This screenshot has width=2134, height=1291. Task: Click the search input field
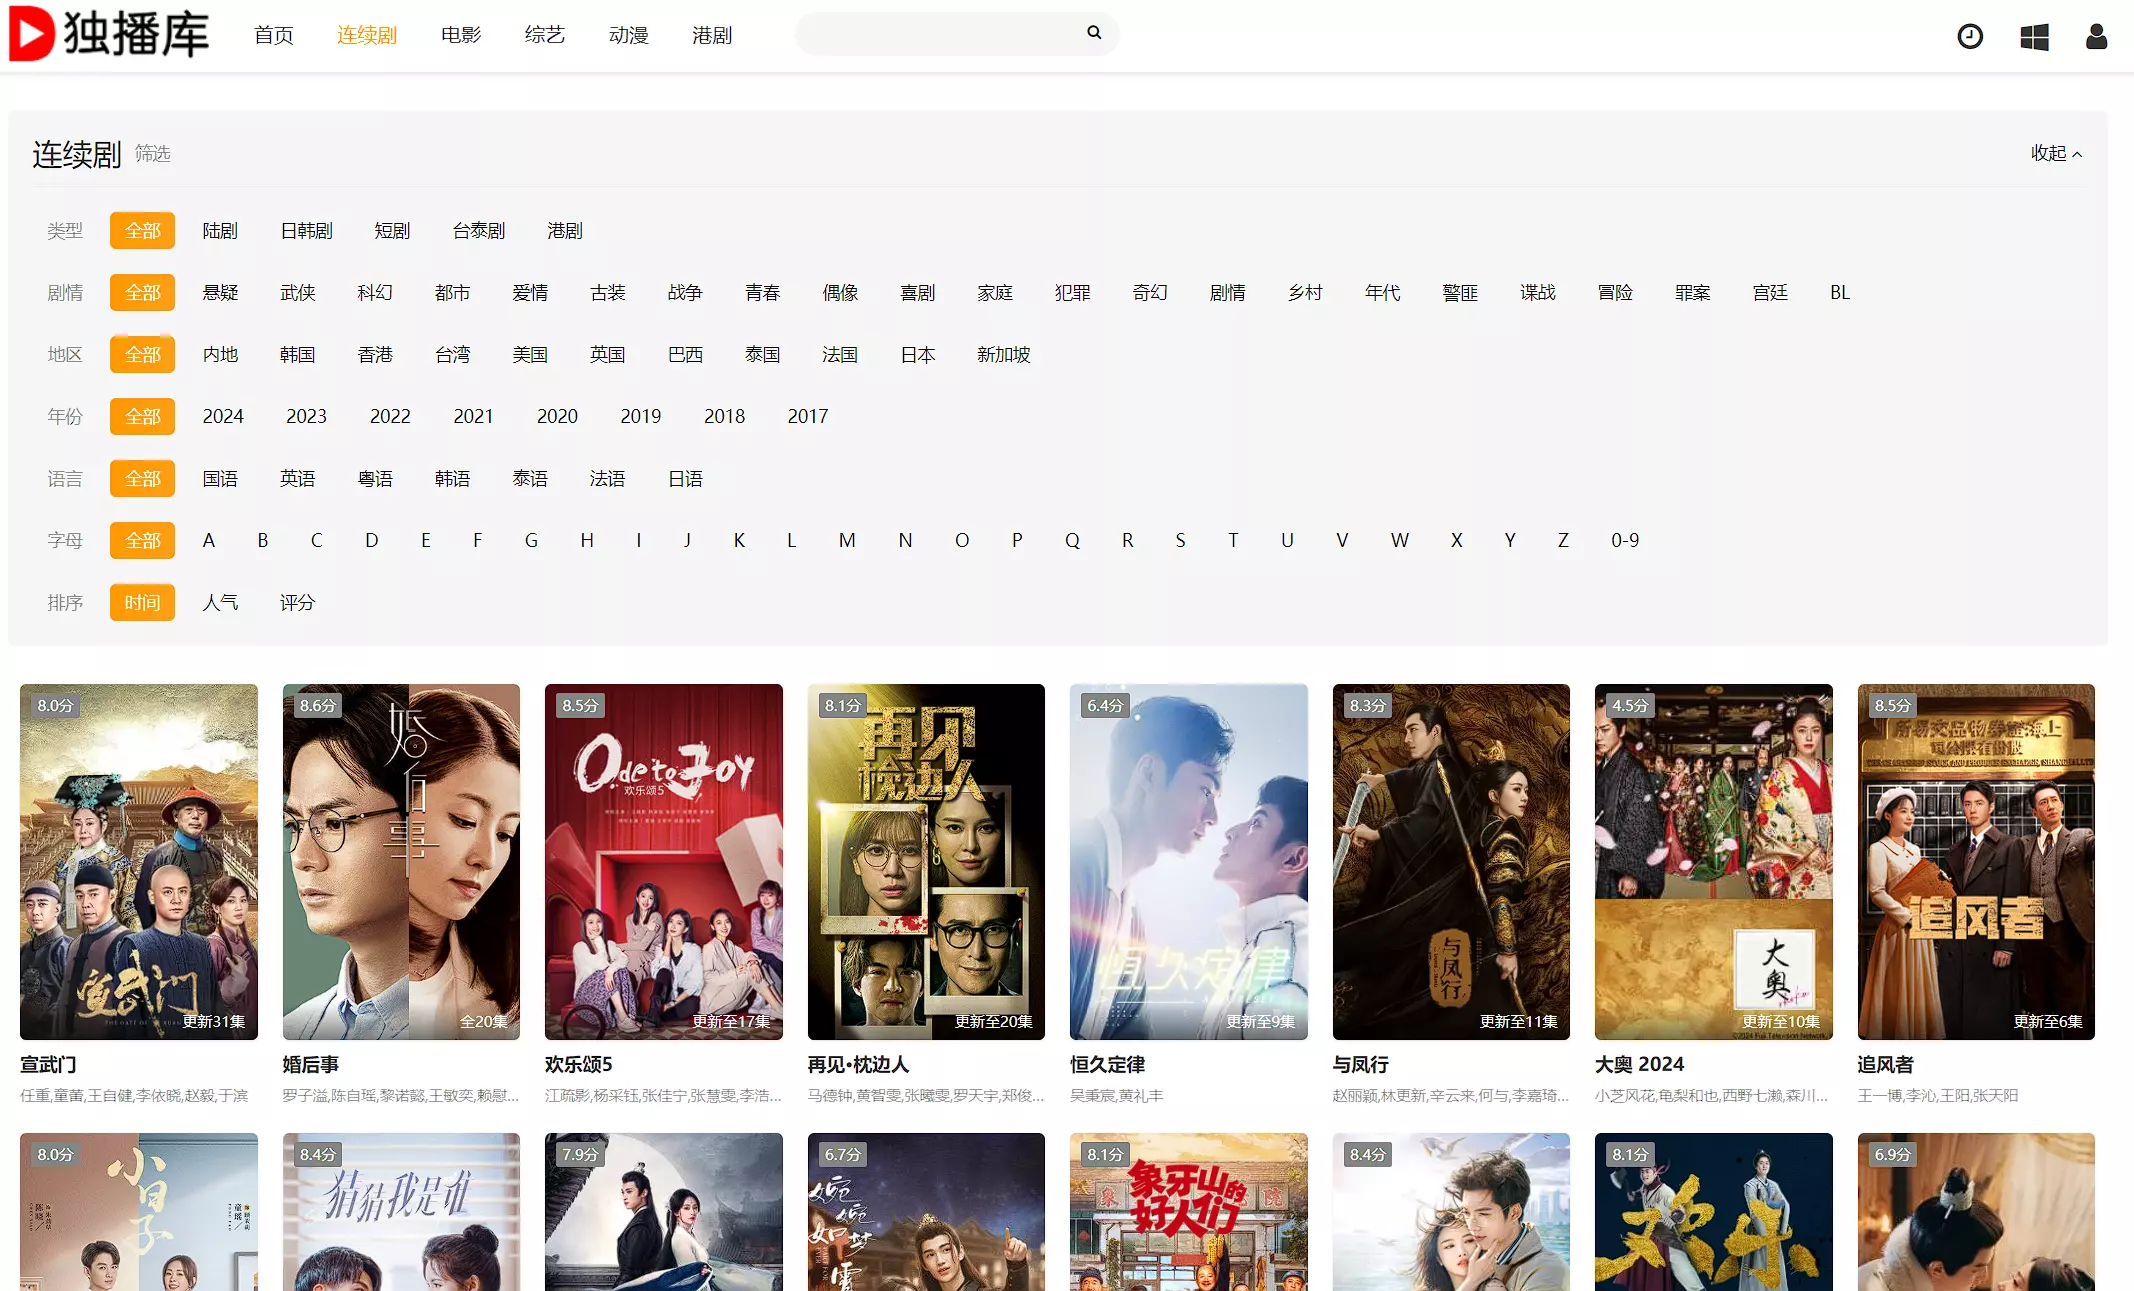click(940, 34)
